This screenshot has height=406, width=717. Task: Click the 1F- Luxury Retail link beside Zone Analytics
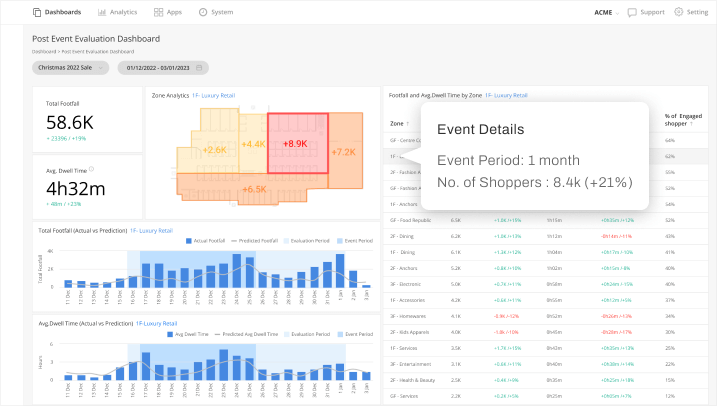214,96
